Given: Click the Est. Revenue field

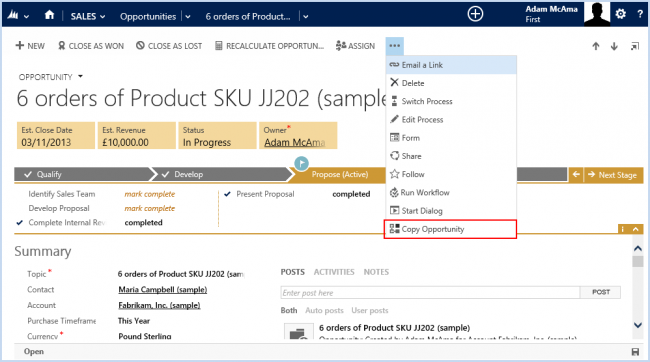Looking at the screenshot, I should 137,136.
